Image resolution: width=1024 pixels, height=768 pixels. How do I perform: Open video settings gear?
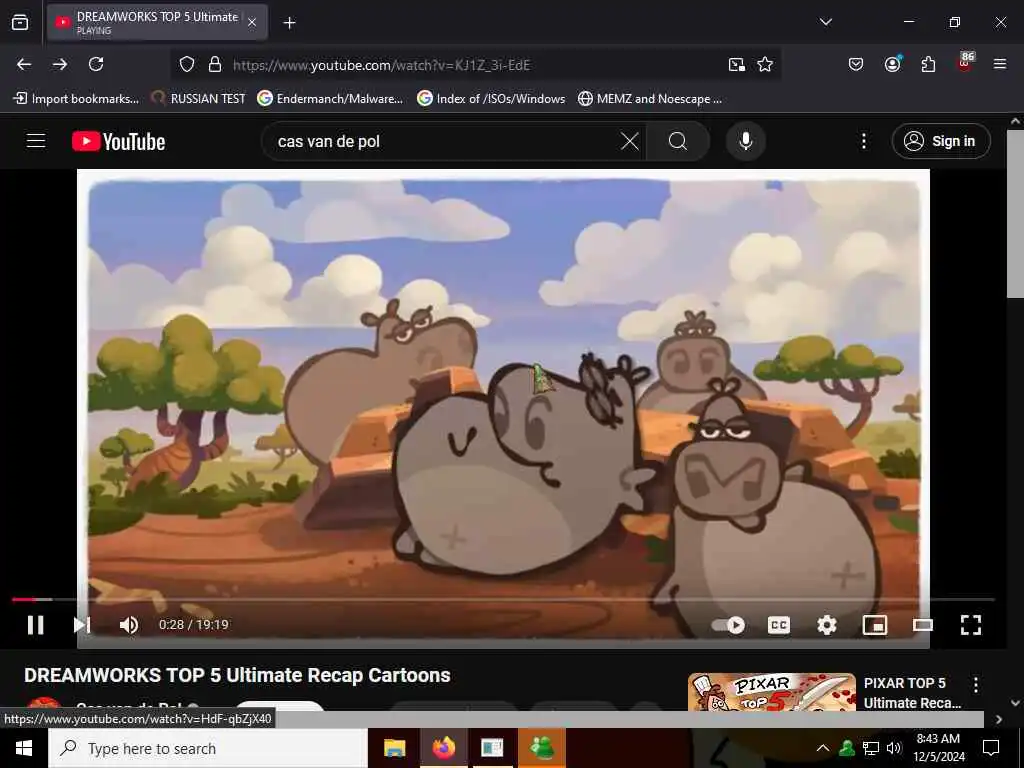coord(827,625)
